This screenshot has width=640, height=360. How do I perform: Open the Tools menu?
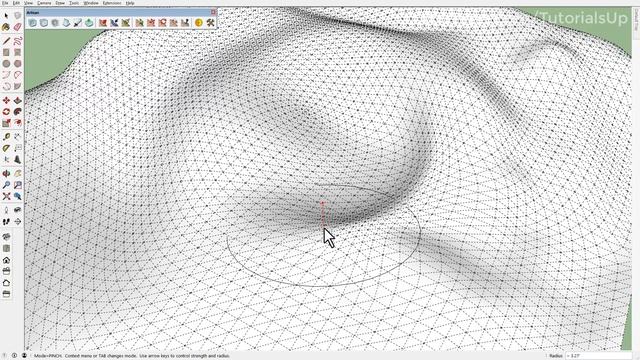74,3
